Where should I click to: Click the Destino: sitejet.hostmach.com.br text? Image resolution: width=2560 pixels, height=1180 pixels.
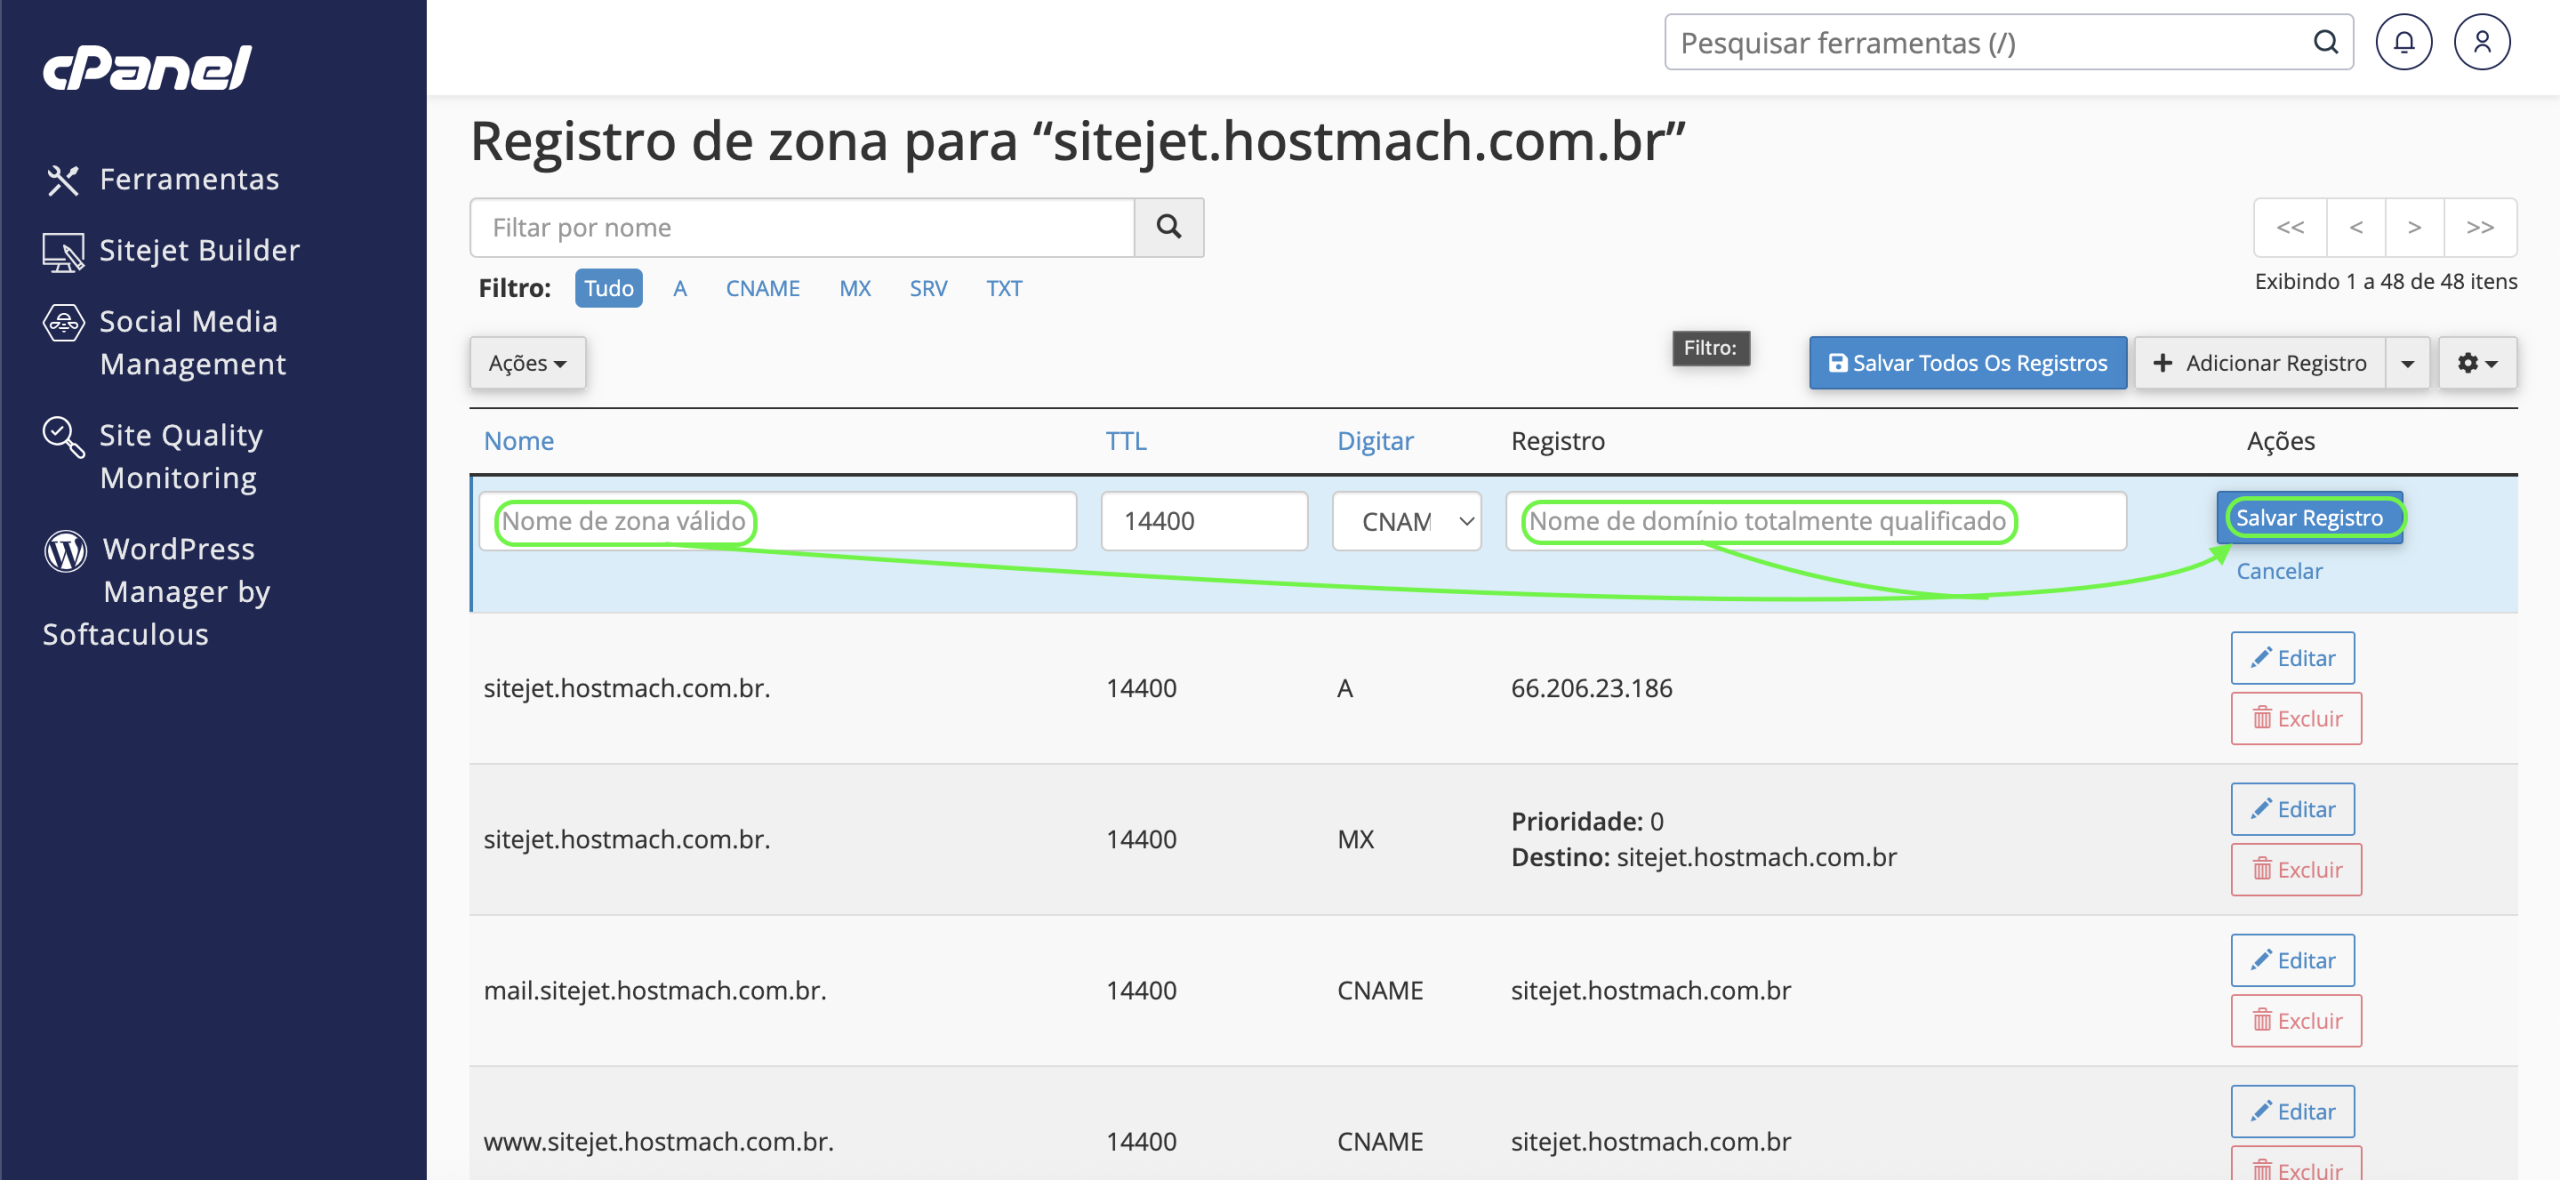tap(1704, 857)
